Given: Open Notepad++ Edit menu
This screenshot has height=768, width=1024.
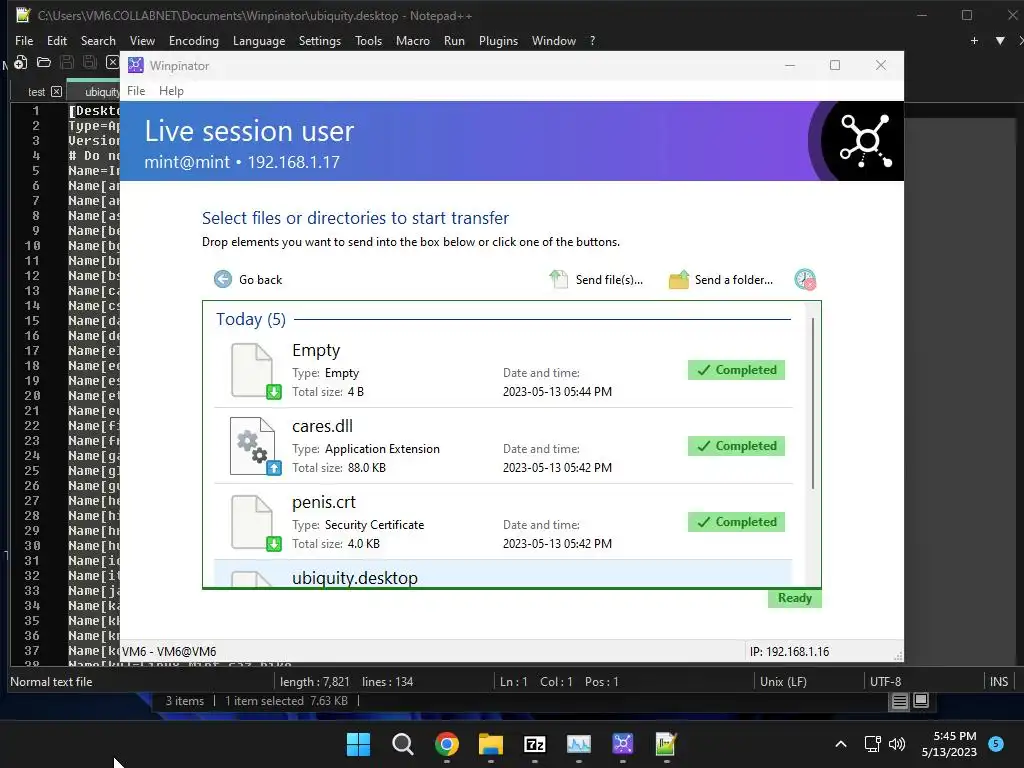Looking at the screenshot, I should tap(57, 40).
